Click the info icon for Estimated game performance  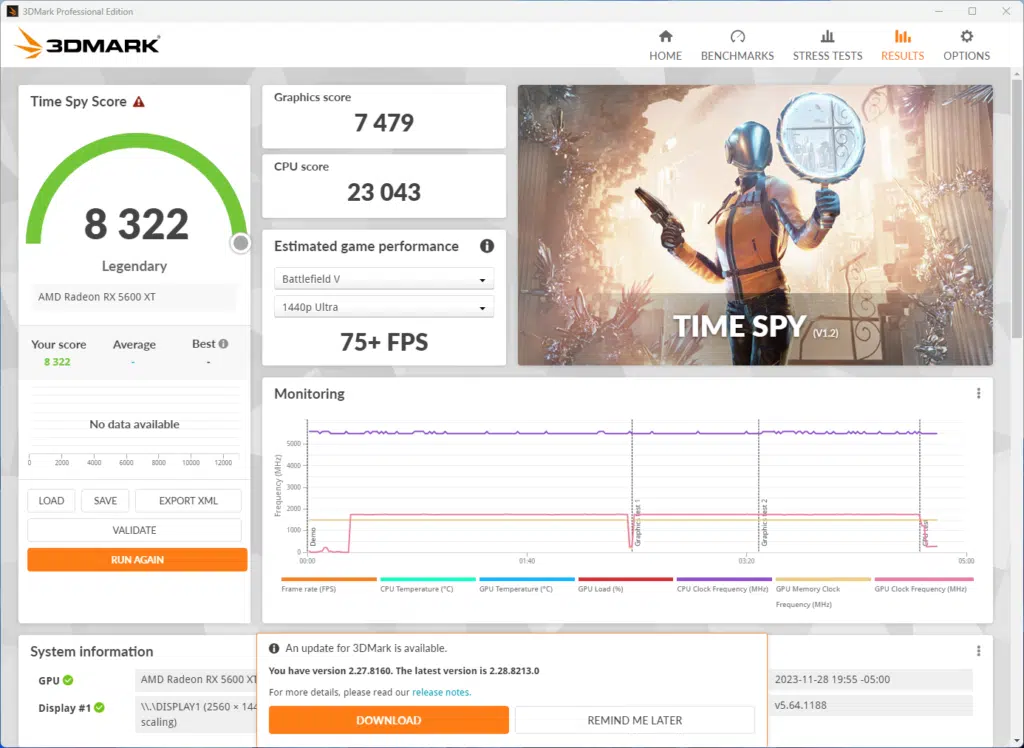pos(487,246)
